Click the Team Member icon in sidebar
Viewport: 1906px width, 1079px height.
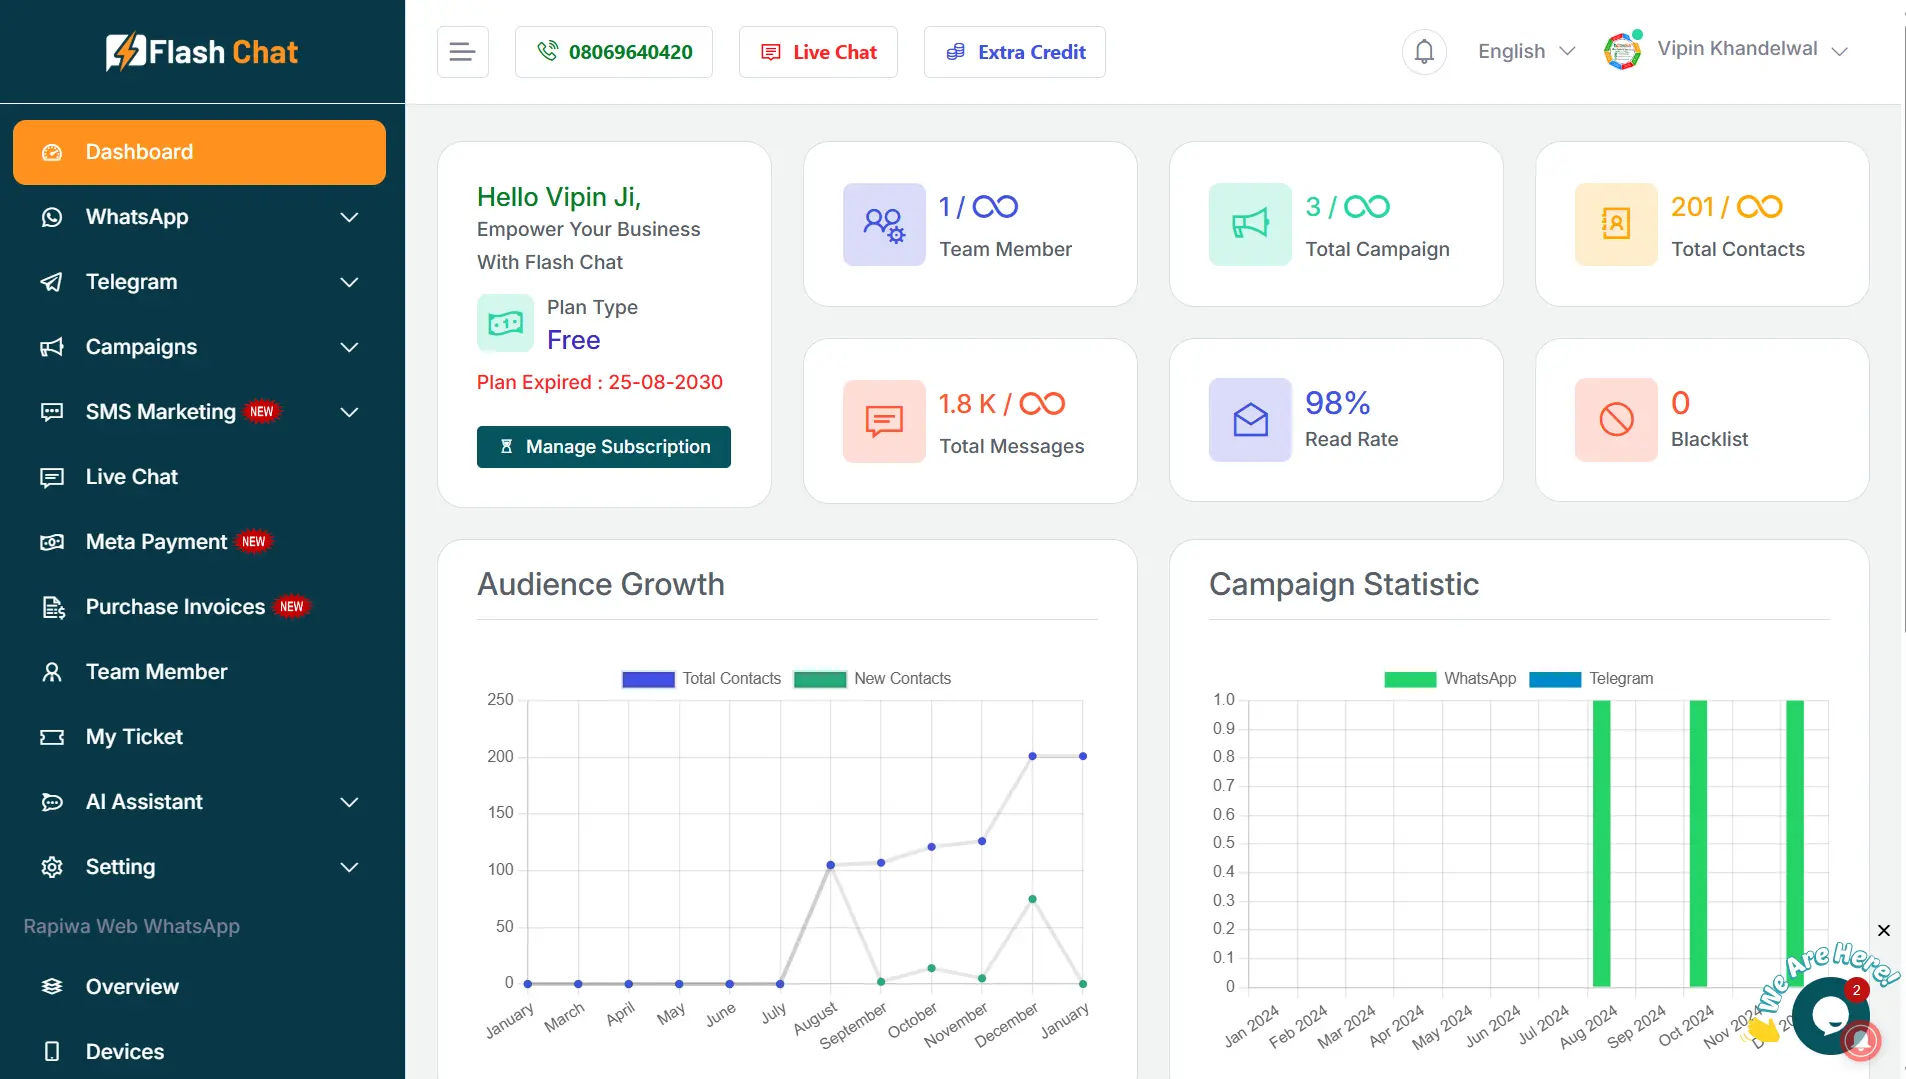(x=51, y=672)
